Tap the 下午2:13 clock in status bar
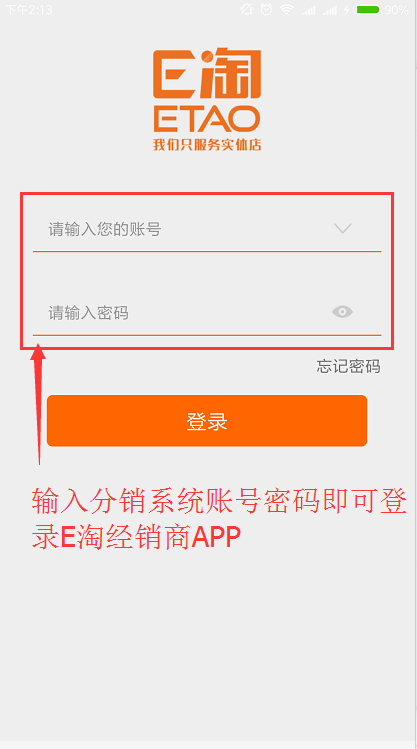 29,10
